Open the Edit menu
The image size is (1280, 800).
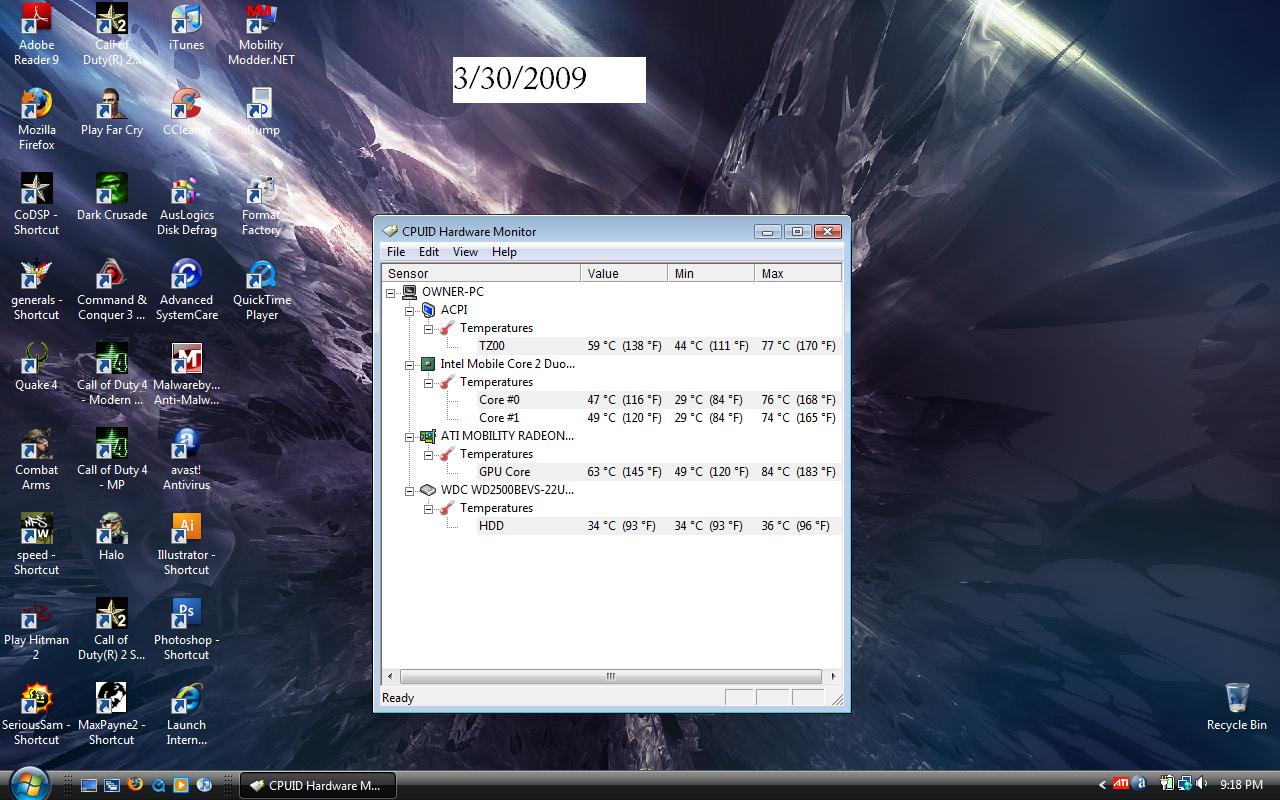point(429,252)
